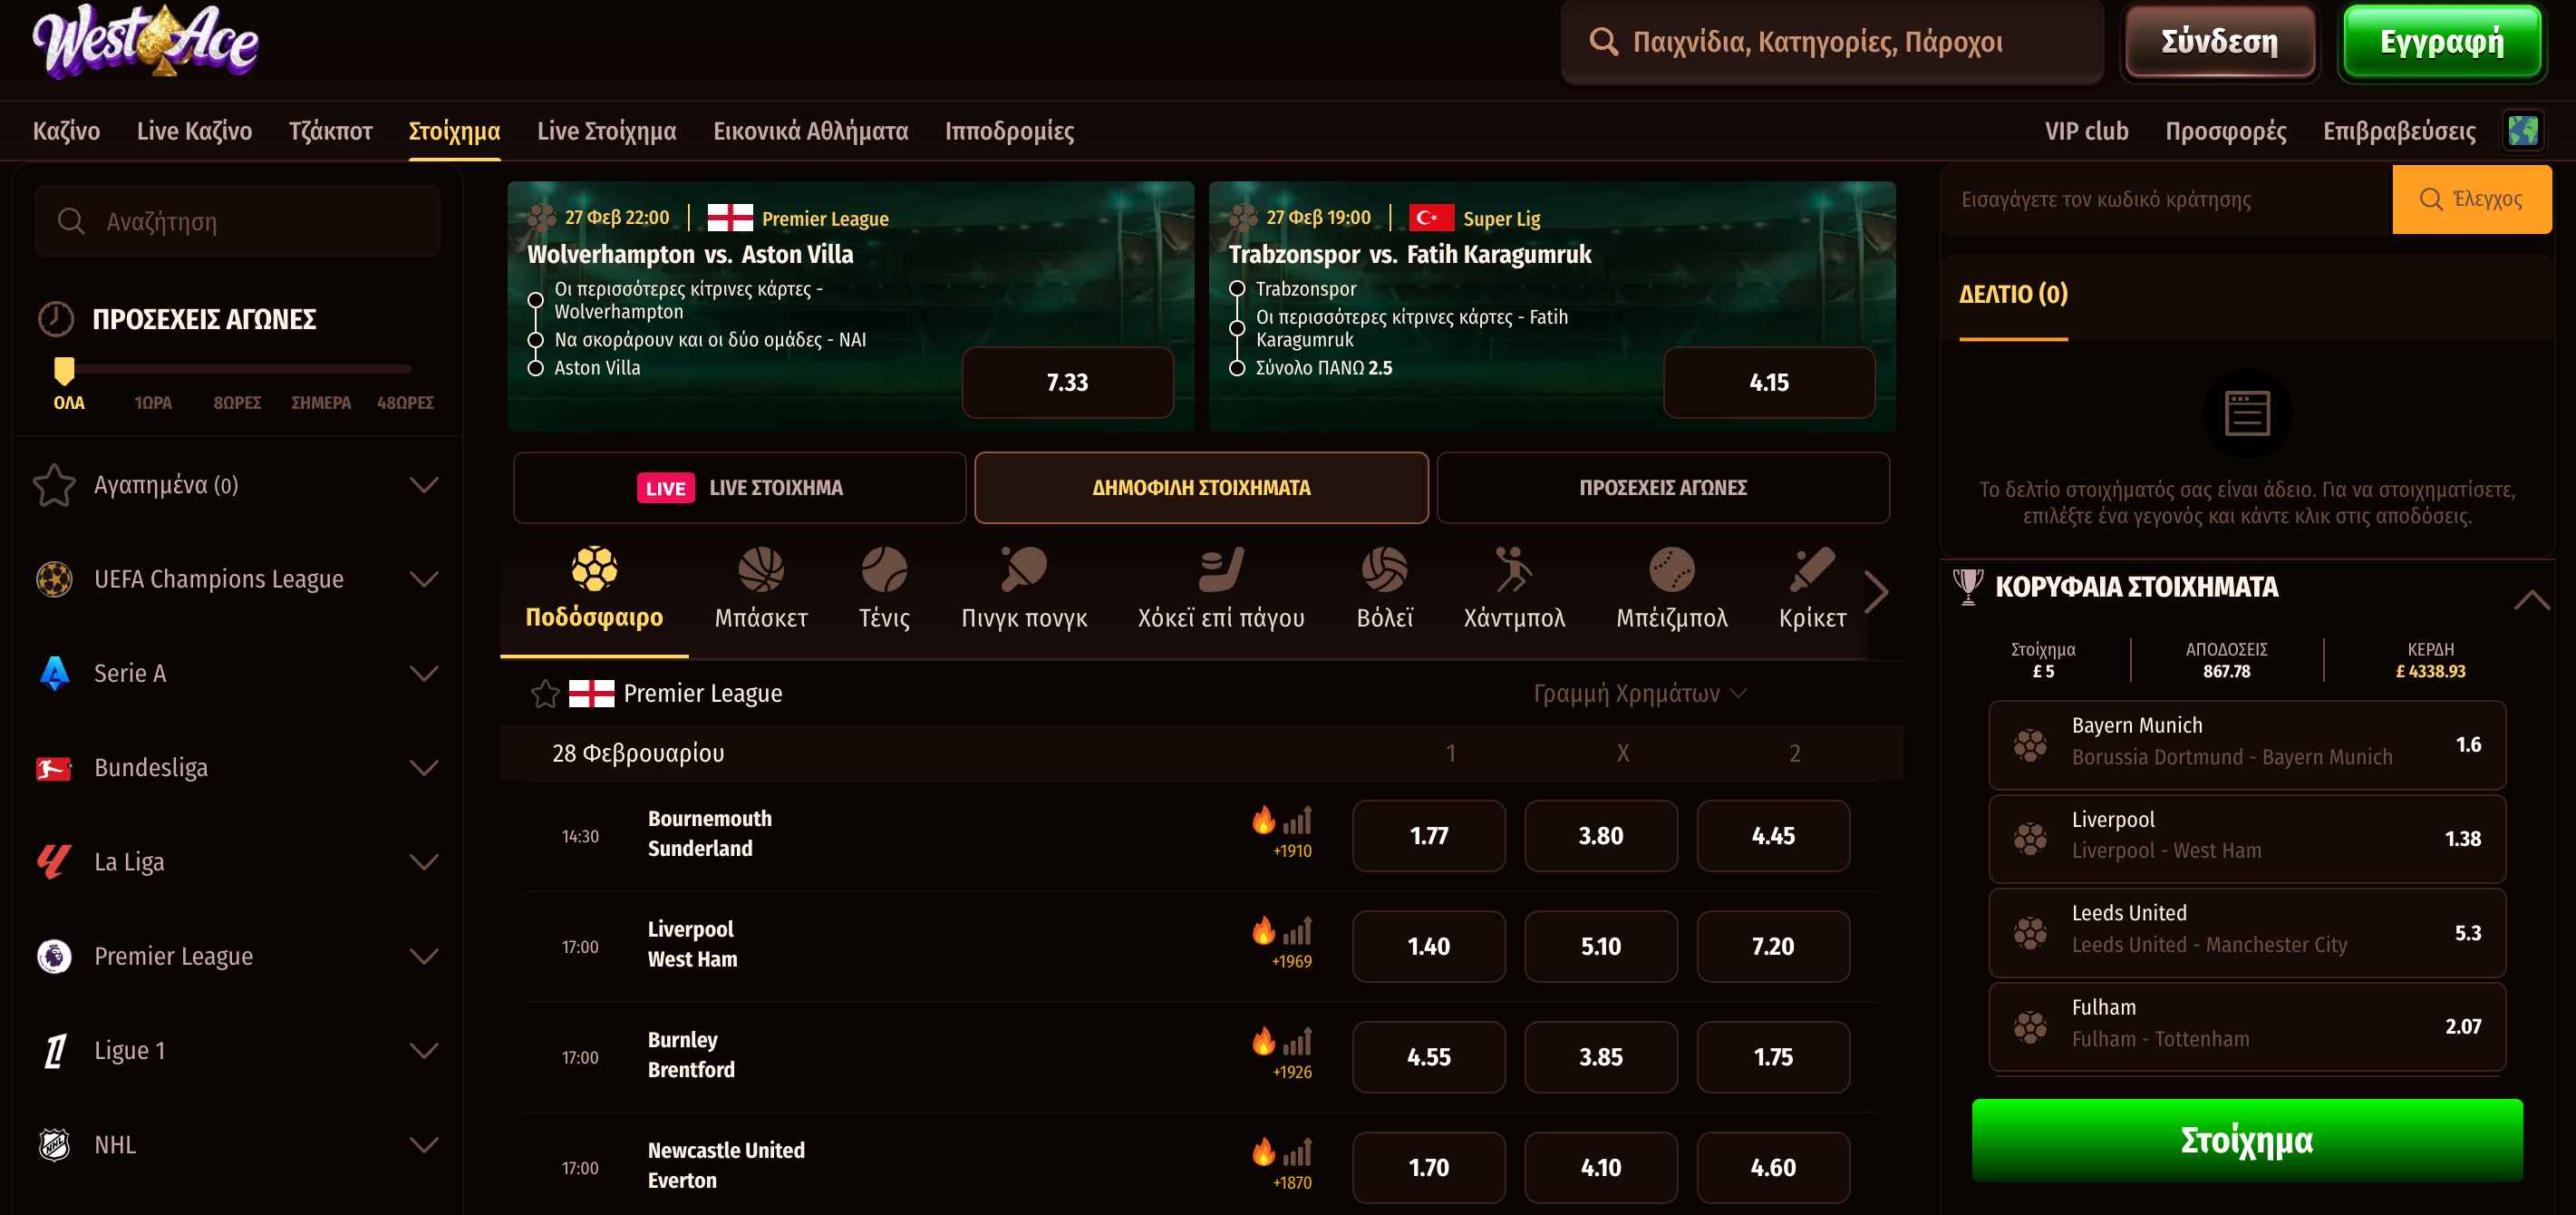Open the language globe icon
Image resolution: width=2576 pixels, height=1215 pixels.
pyautogui.click(x=2522, y=131)
